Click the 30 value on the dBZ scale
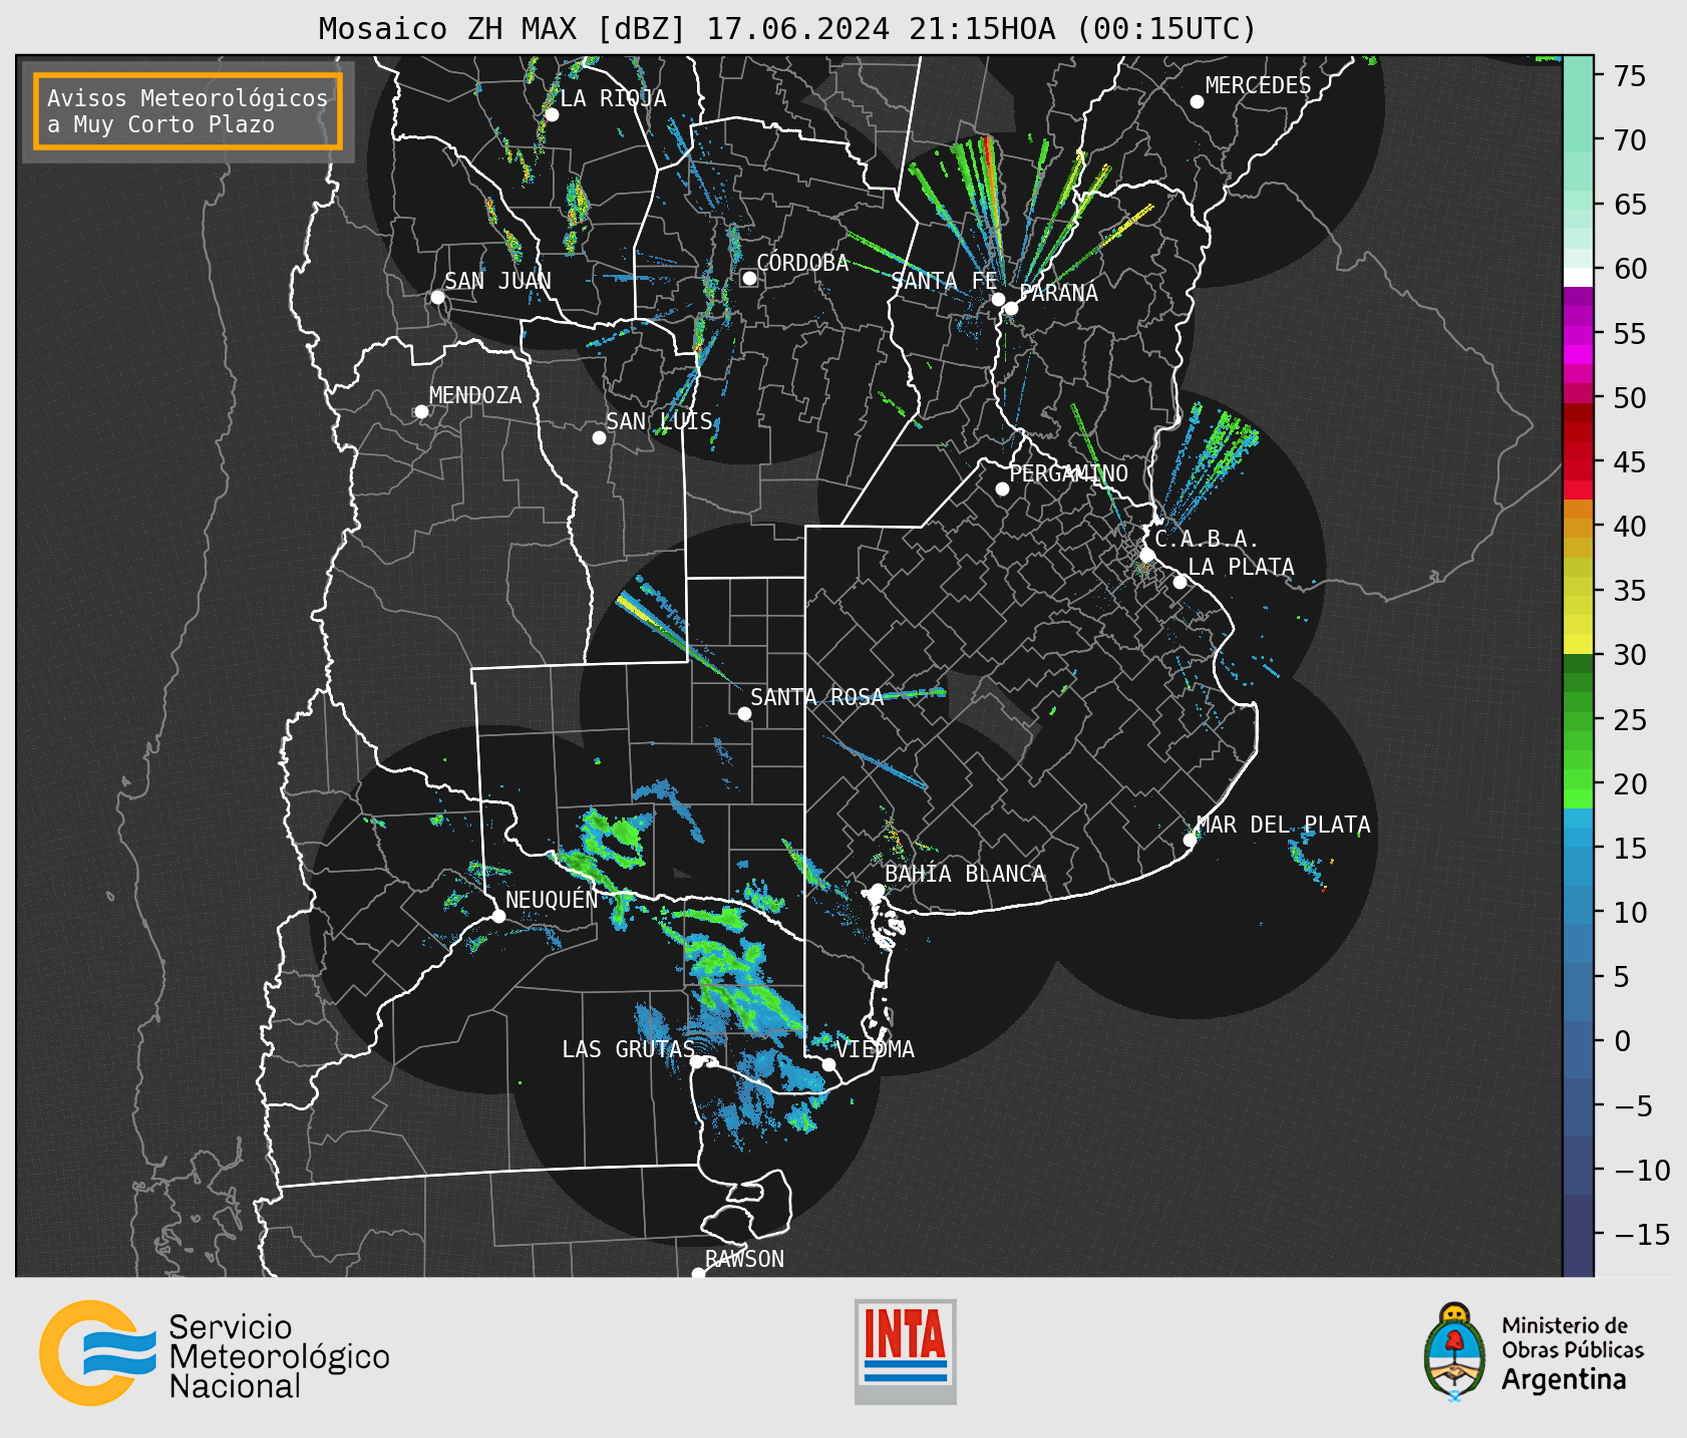1687x1438 pixels. coord(1629,655)
